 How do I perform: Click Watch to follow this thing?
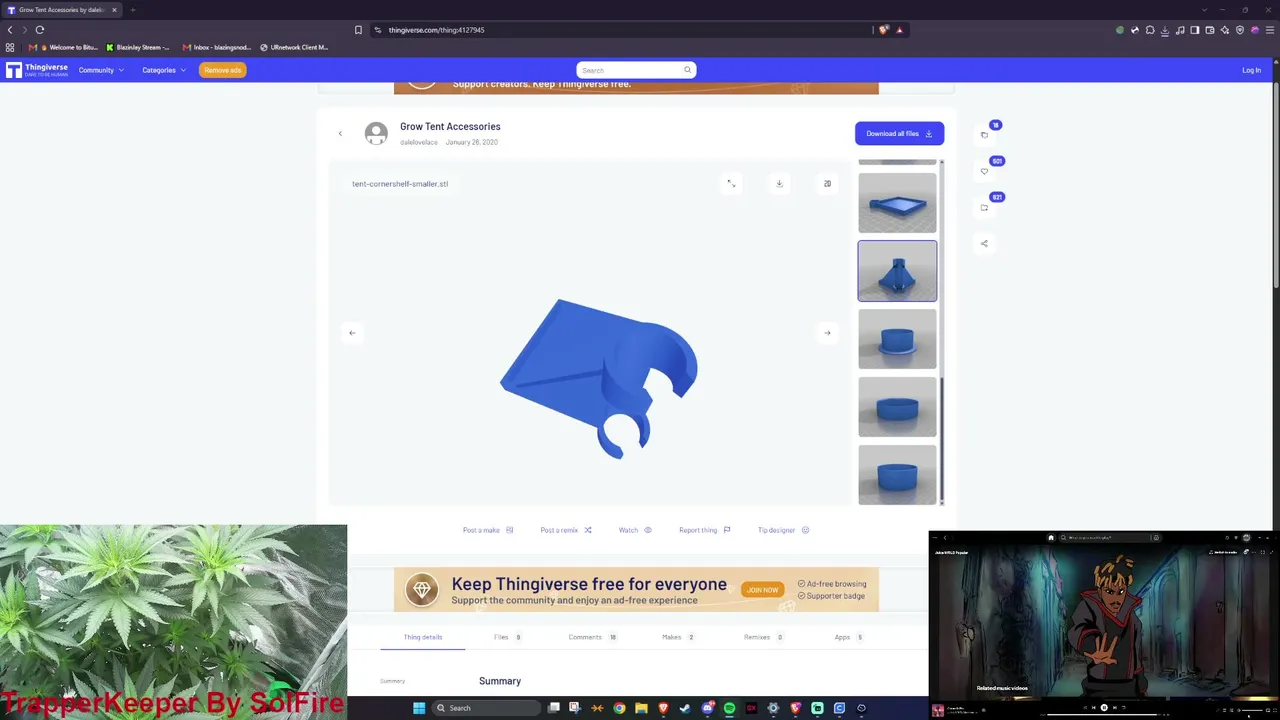(x=635, y=530)
